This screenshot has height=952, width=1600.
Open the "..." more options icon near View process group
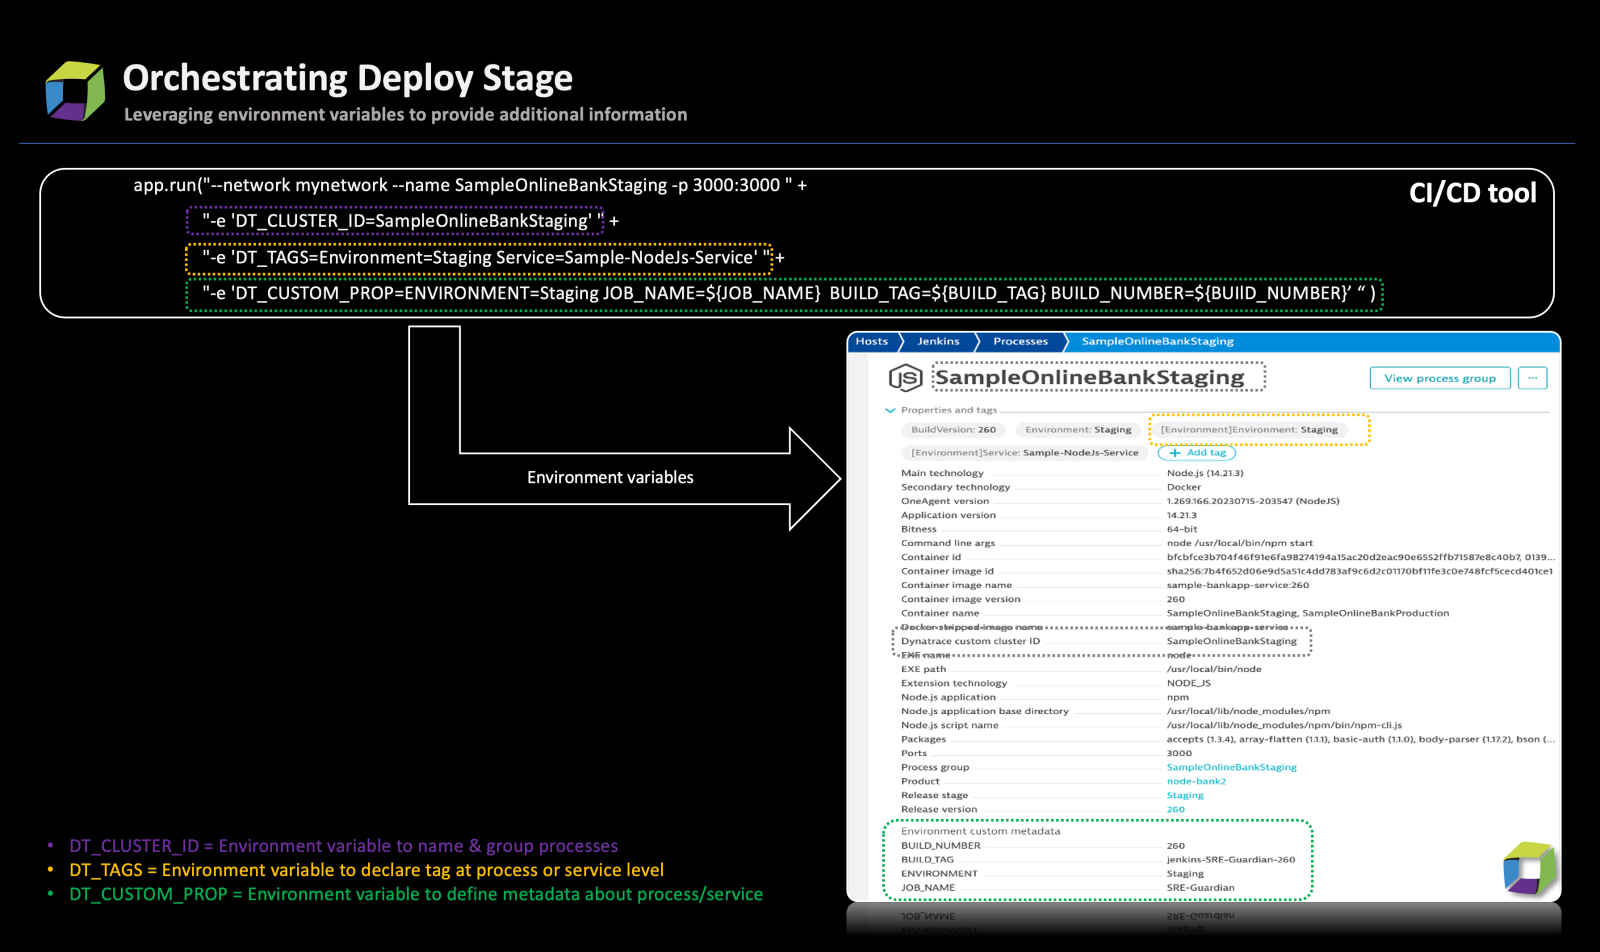point(1532,378)
